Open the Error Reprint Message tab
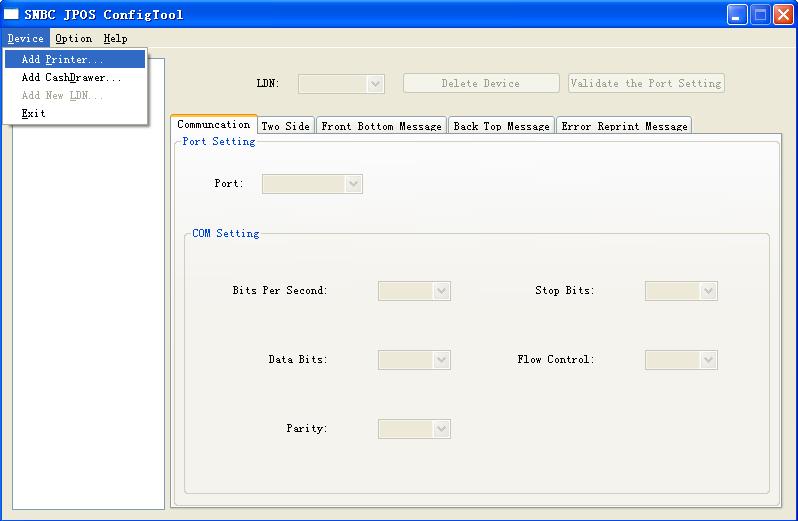 (x=624, y=126)
